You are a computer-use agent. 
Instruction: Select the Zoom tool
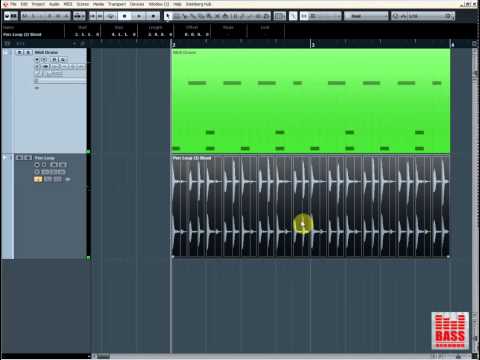(209, 16)
